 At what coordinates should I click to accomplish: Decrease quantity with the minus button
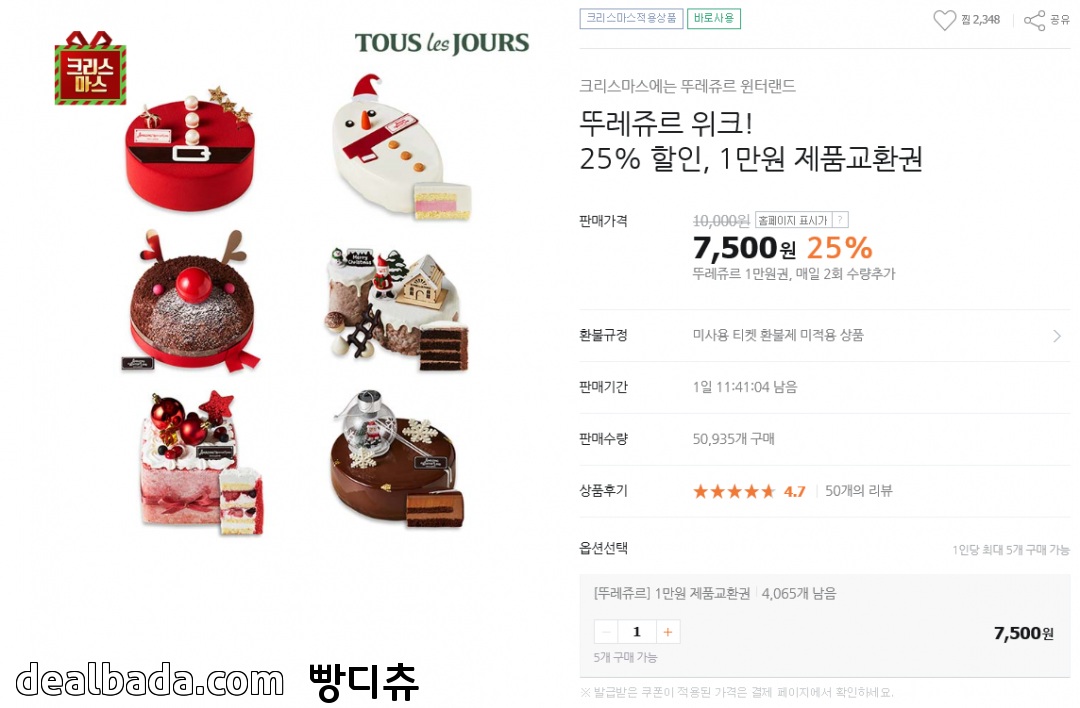point(606,632)
